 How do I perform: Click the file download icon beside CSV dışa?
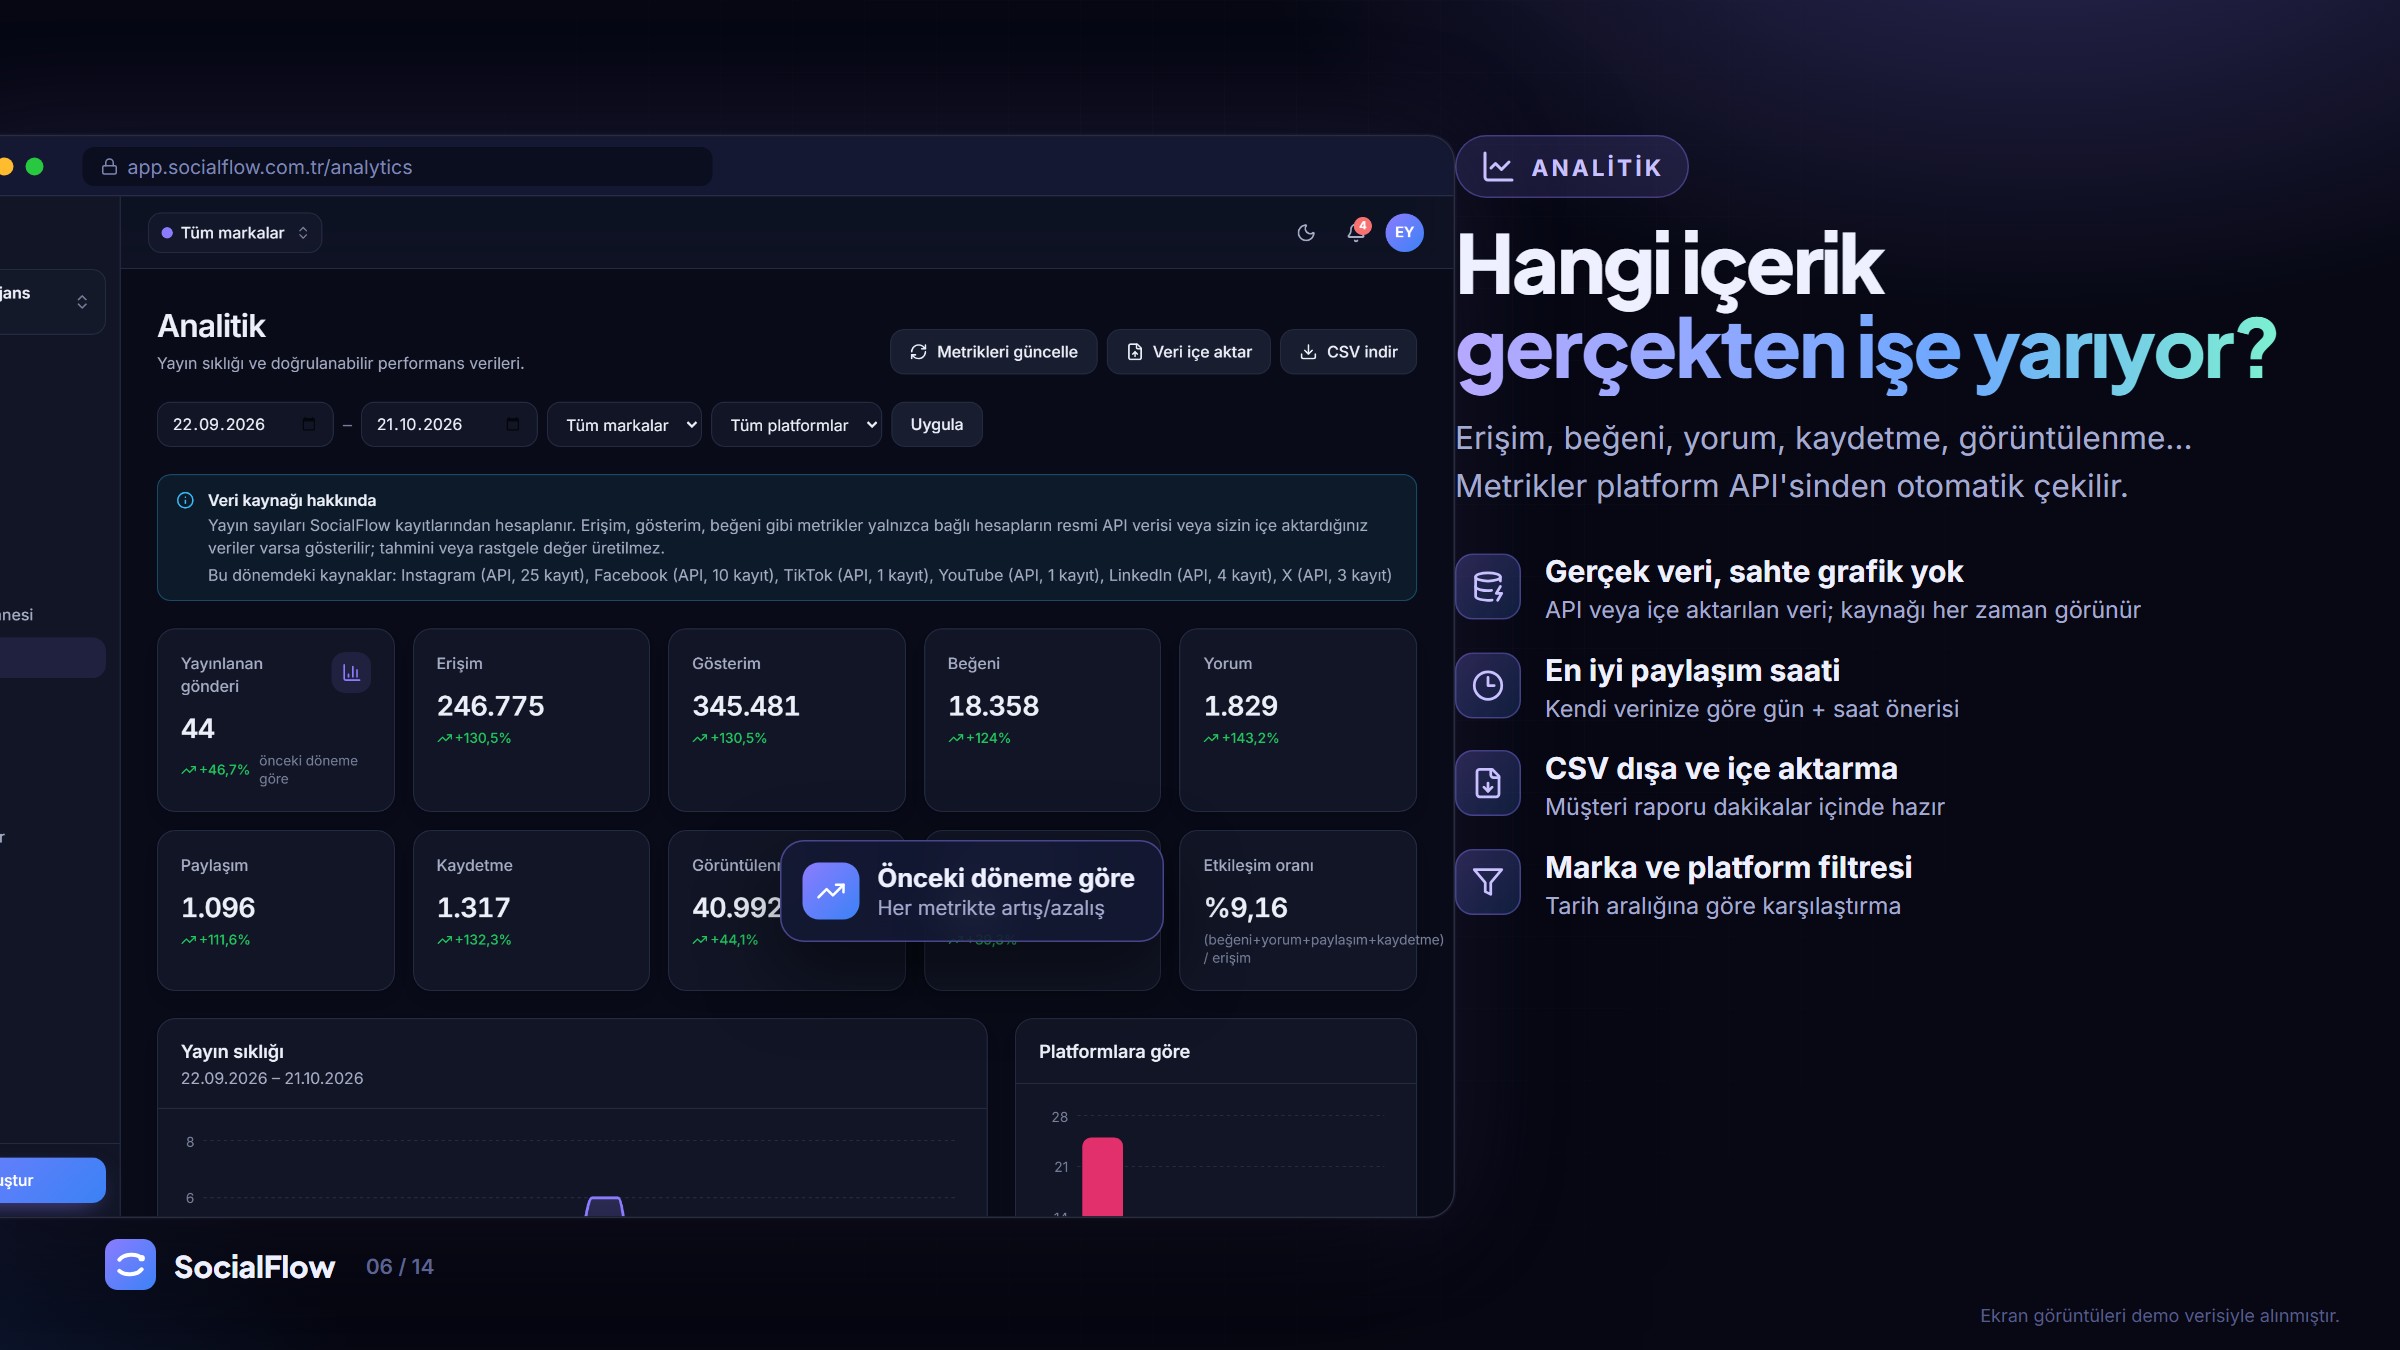coord(1488,783)
